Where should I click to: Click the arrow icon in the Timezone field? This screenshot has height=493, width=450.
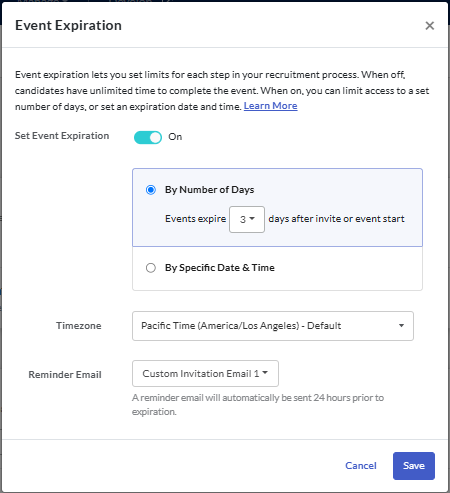401,326
